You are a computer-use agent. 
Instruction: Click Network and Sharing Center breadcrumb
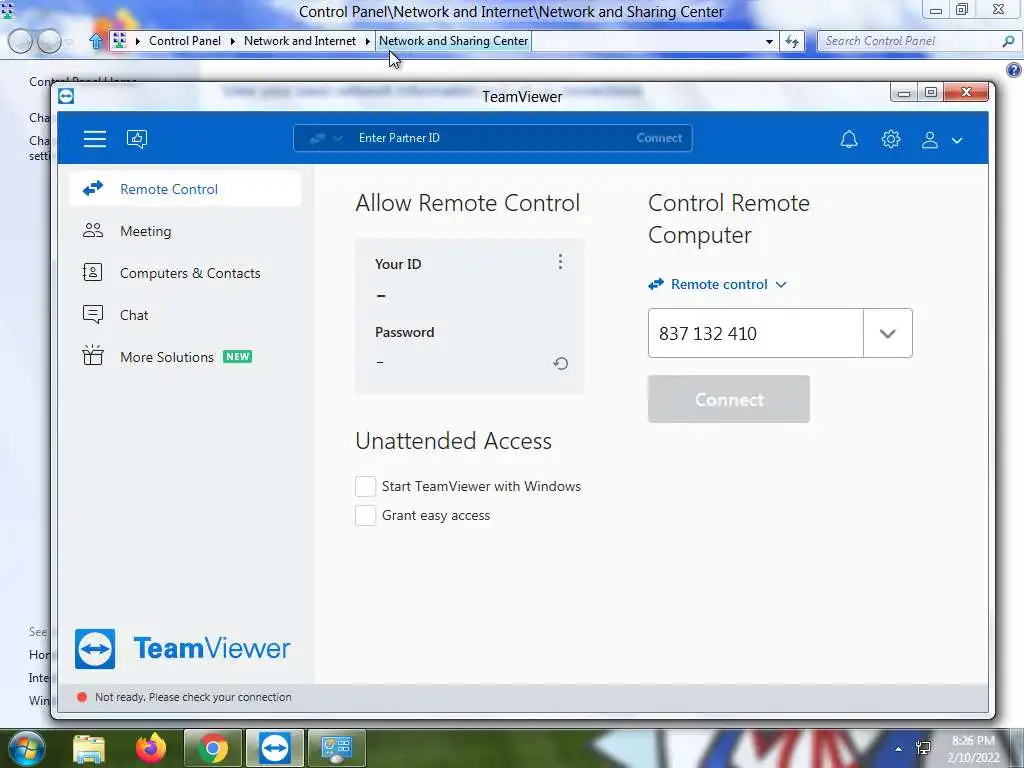[453, 40]
